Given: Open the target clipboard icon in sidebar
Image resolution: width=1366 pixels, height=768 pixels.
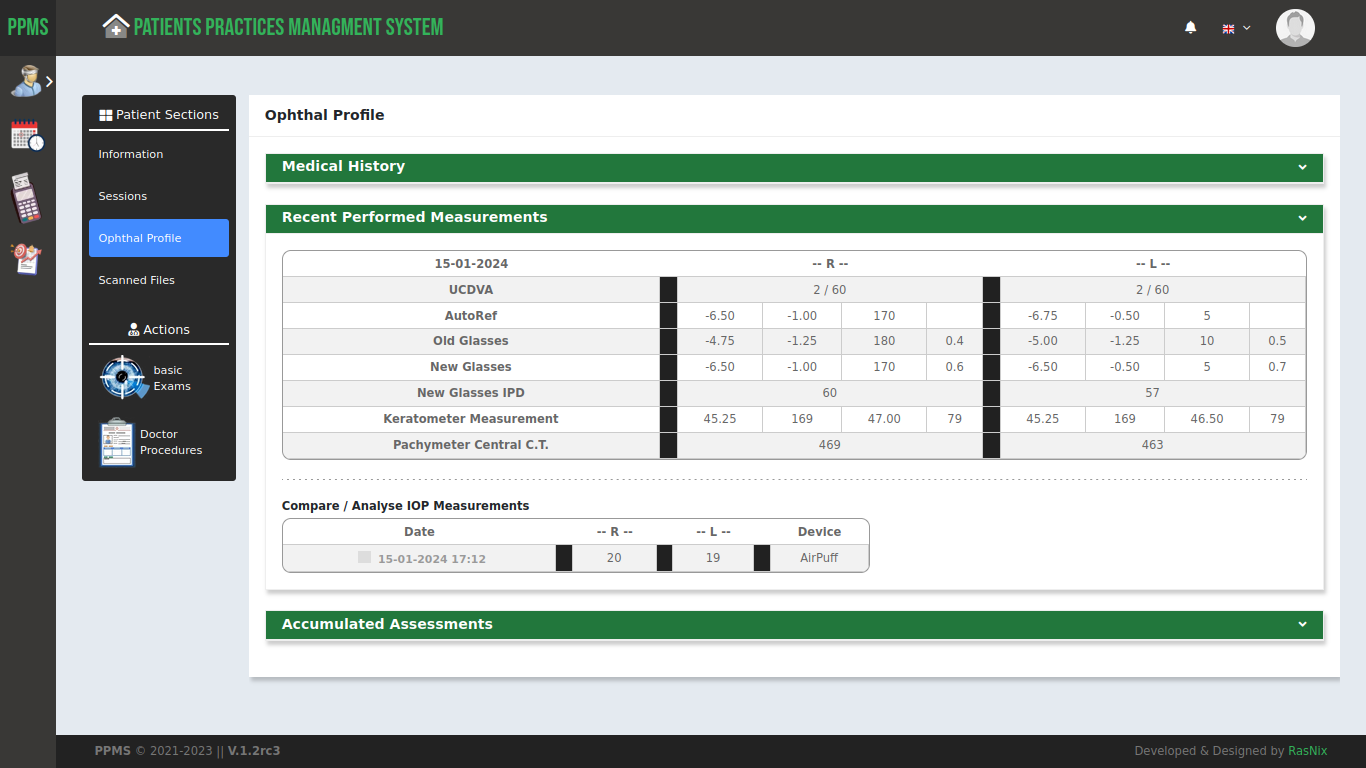Looking at the screenshot, I should pos(26,258).
